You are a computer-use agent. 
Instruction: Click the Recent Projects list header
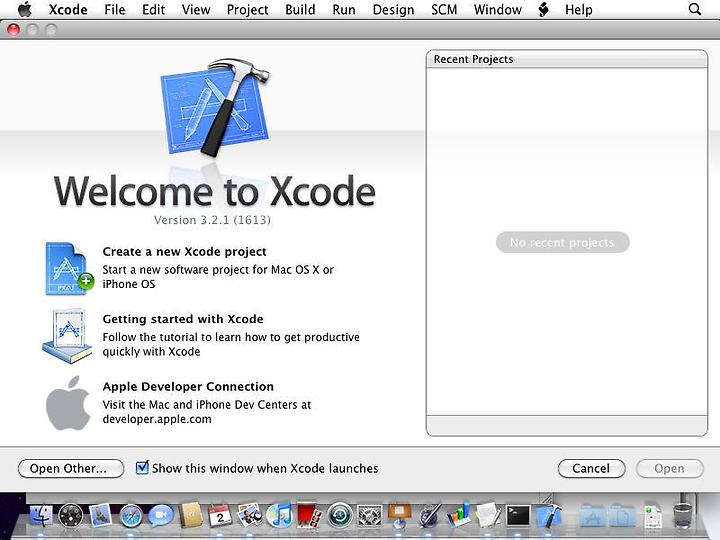[x=567, y=59]
